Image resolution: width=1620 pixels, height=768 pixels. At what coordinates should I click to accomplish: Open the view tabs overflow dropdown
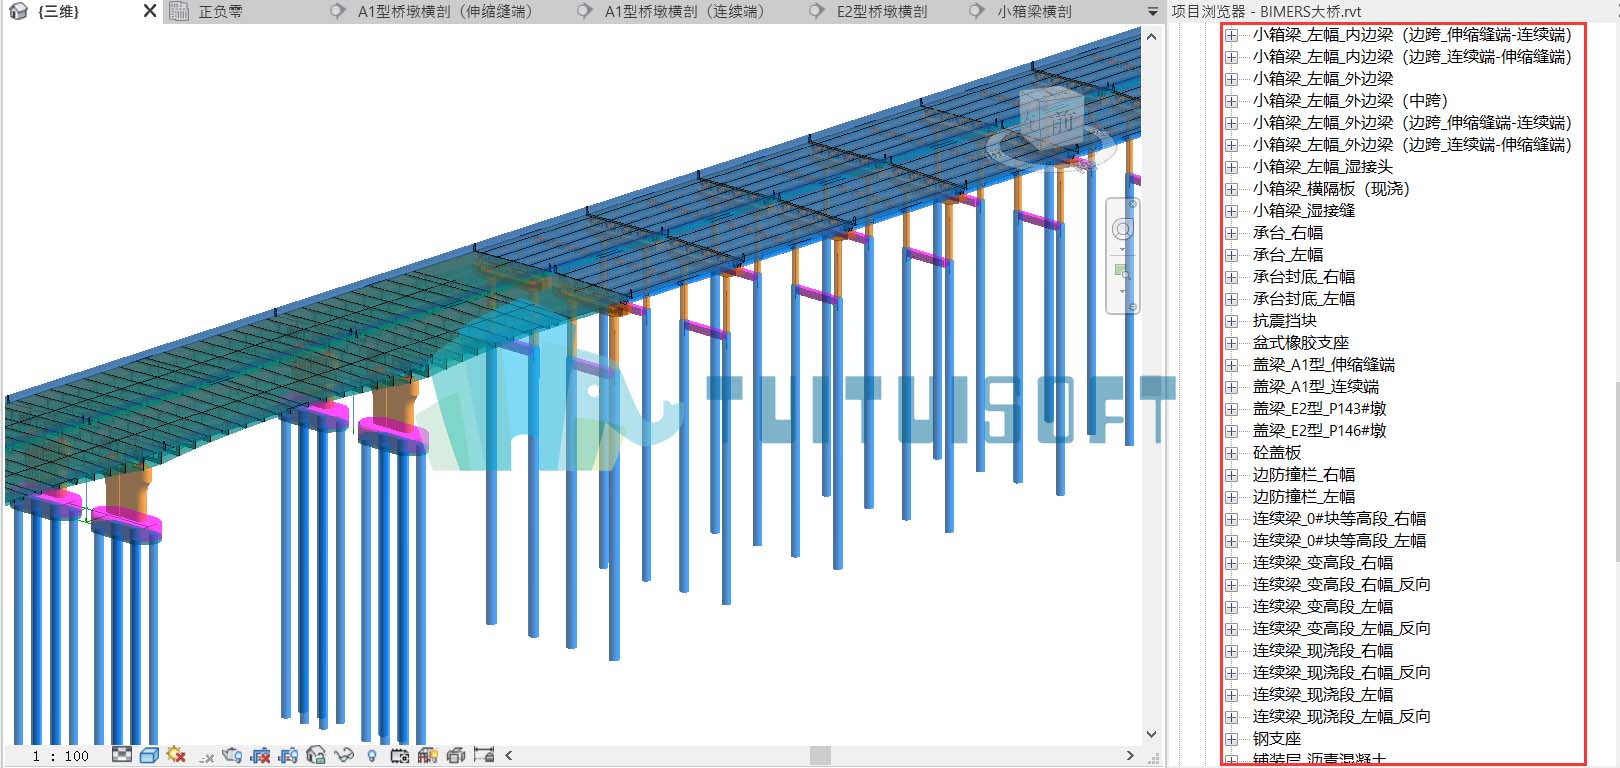coord(1152,12)
